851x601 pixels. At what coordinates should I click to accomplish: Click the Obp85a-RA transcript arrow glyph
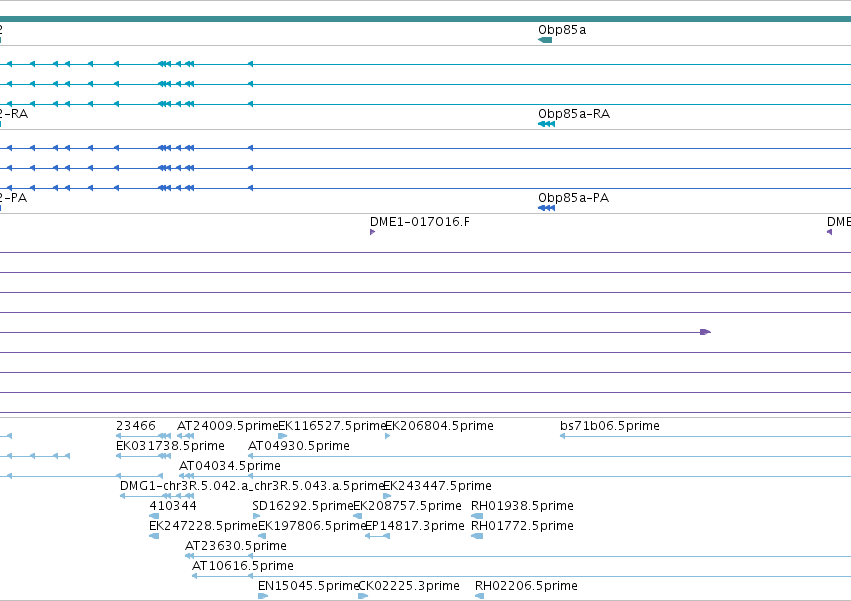[547, 124]
